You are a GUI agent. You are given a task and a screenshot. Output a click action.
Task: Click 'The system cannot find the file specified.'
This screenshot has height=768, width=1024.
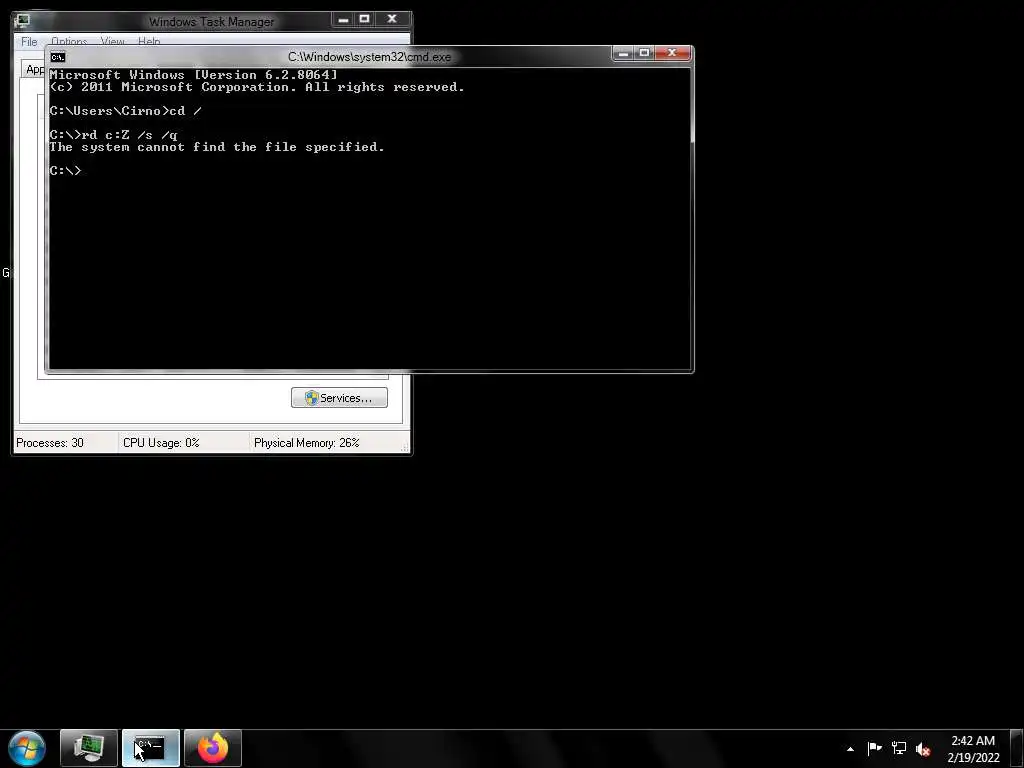point(217,147)
